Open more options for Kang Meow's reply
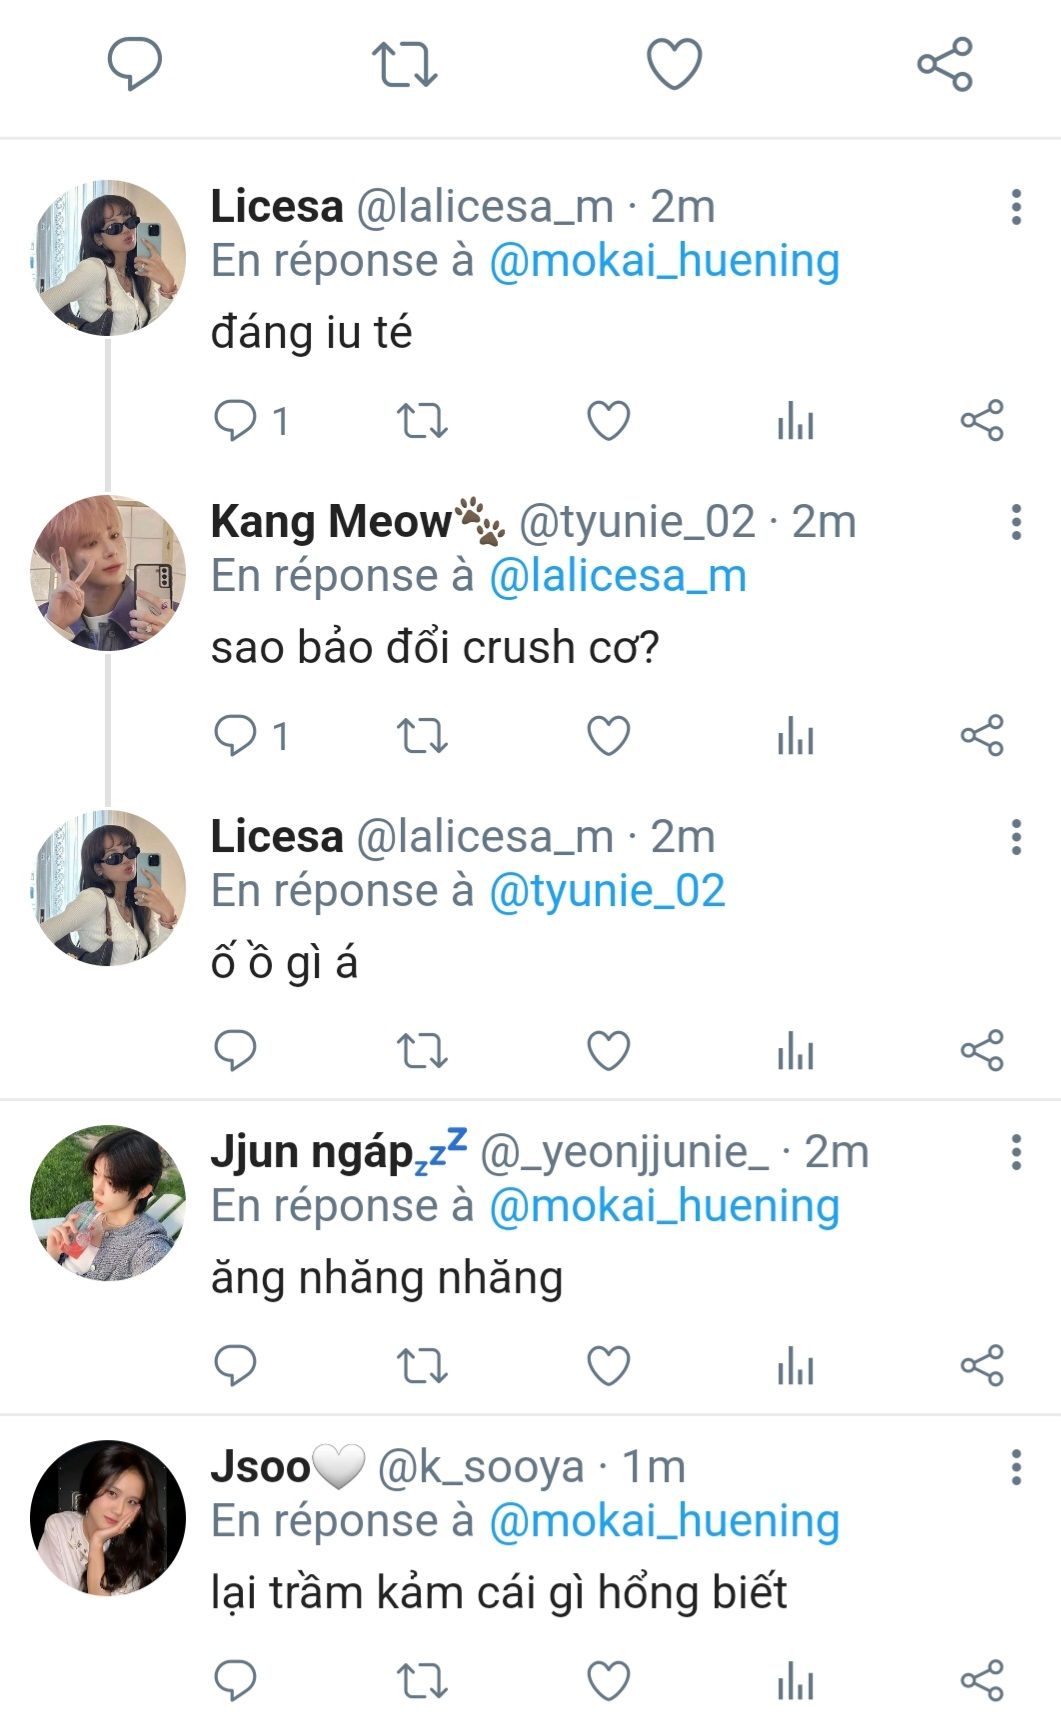The image size is (1061, 1728). pyautogui.click(x=1016, y=522)
